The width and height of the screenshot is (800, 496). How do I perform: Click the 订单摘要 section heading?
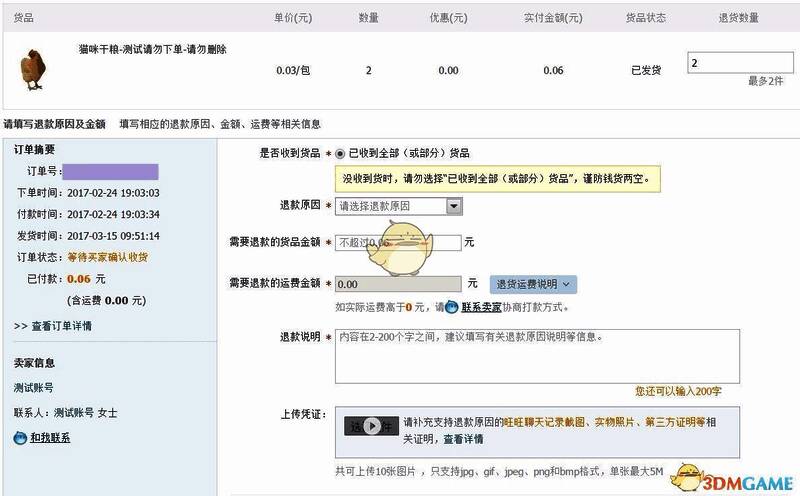pyautogui.click(x=34, y=150)
